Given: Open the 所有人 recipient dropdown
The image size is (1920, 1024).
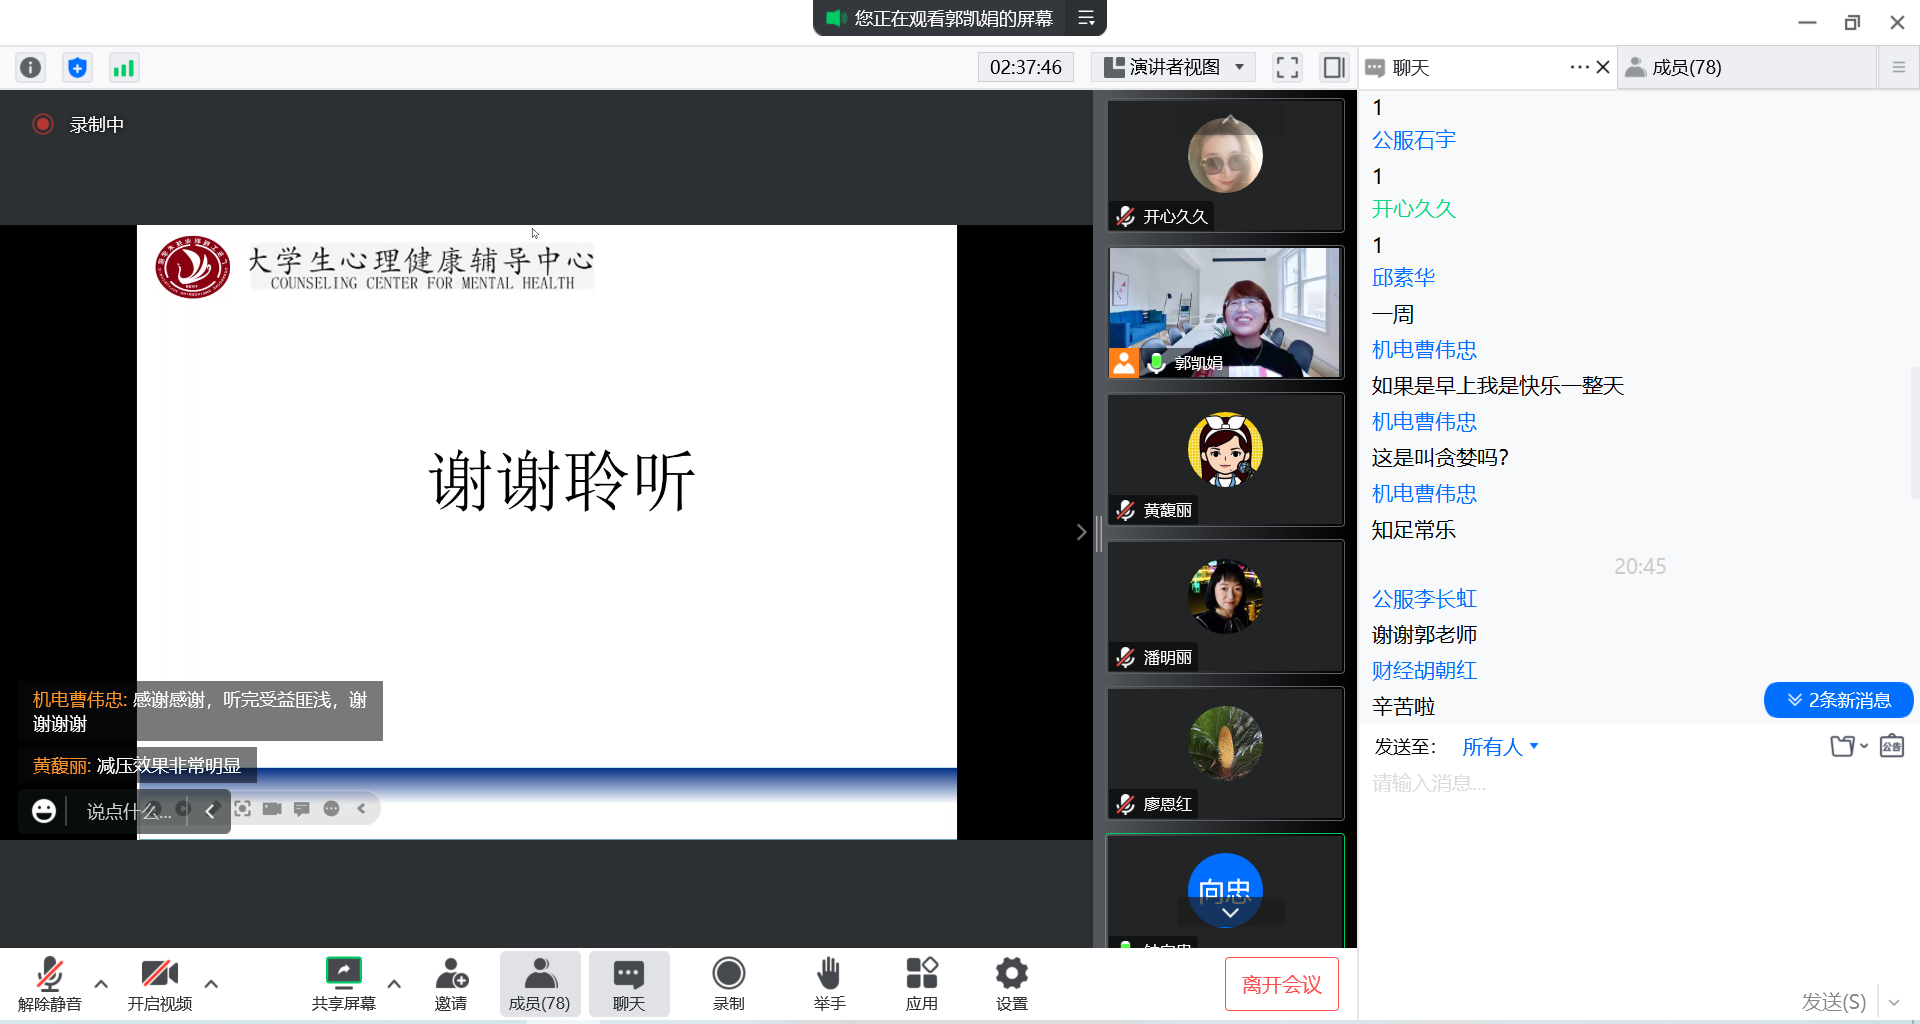Looking at the screenshot, I should [x=1500, y=747].
